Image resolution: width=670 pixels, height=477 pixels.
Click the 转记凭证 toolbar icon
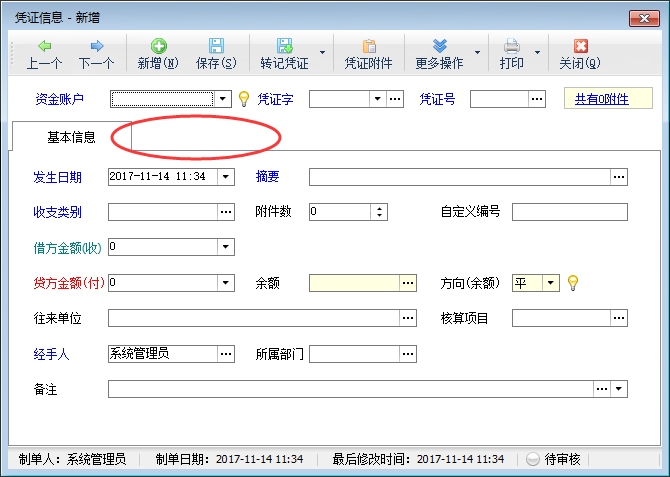pos(284,46)
